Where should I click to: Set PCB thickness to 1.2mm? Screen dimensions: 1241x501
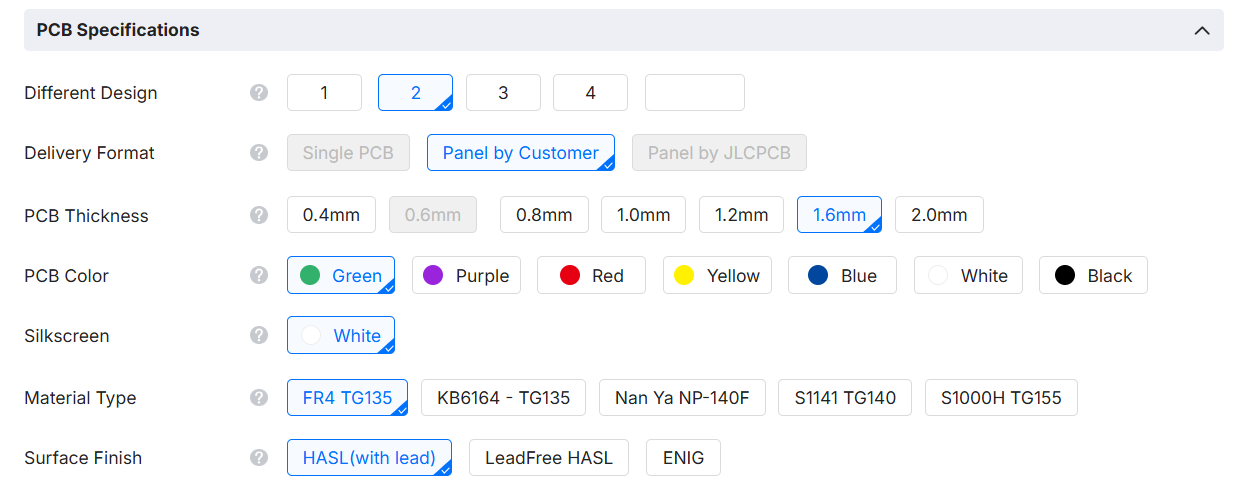pos(741,215)
